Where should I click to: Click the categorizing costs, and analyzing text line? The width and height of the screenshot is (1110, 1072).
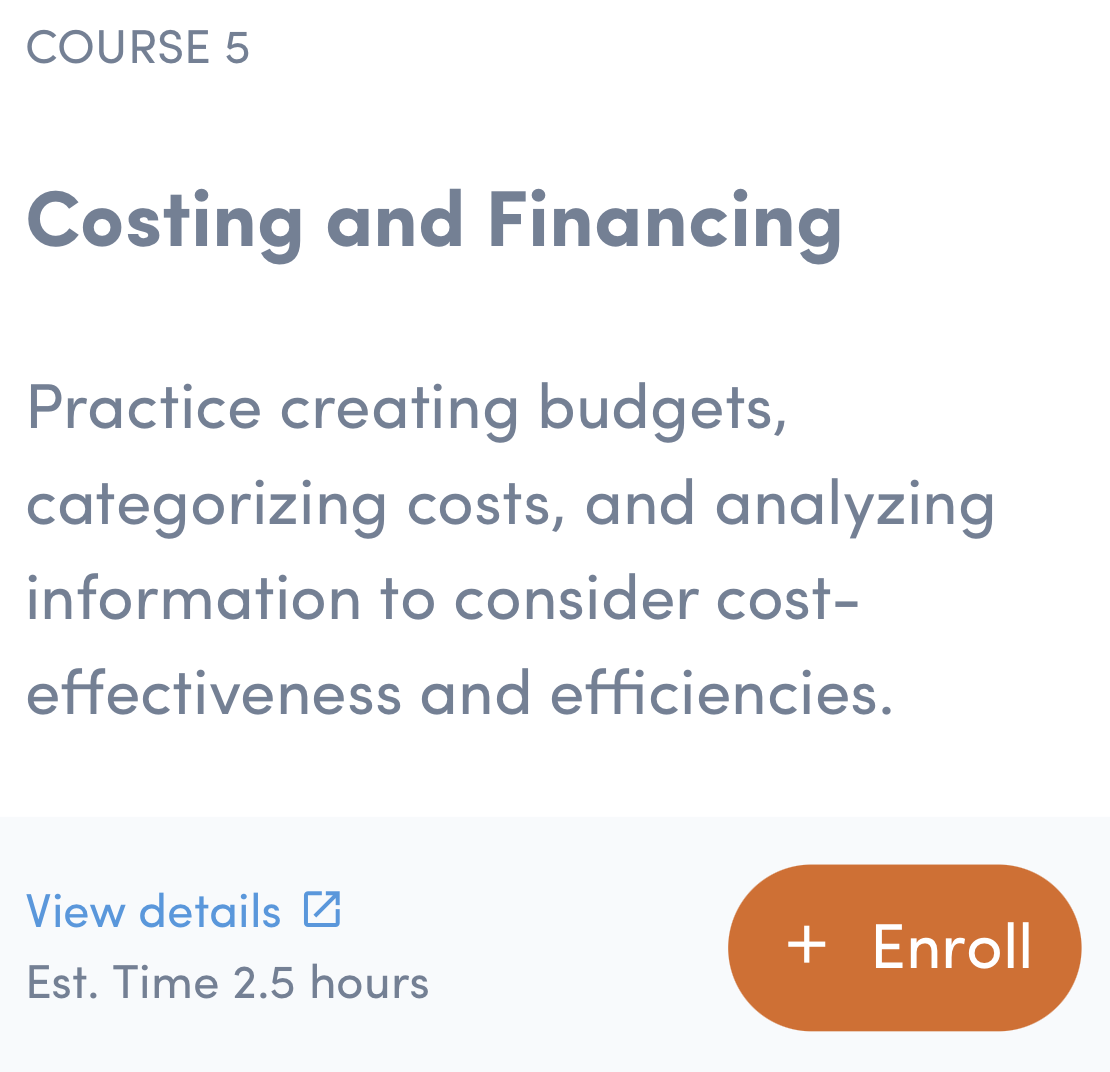(510, 502)
